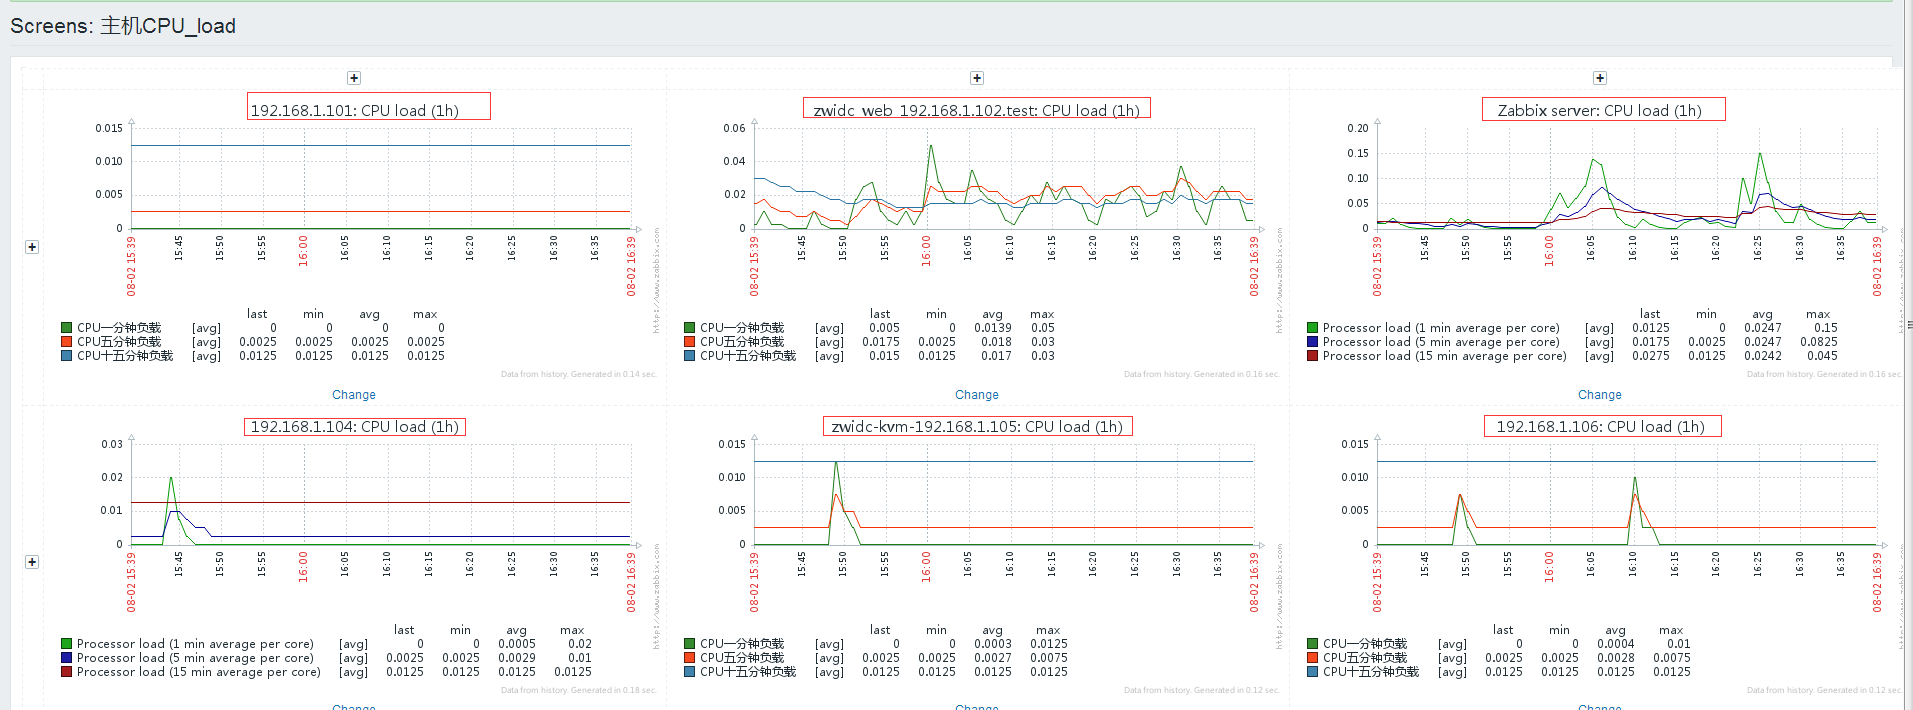Click the Change link under the 192.168.1.101 graph
The width and height of the screenshot is (1913, 710).
click(x=354, y=395)
